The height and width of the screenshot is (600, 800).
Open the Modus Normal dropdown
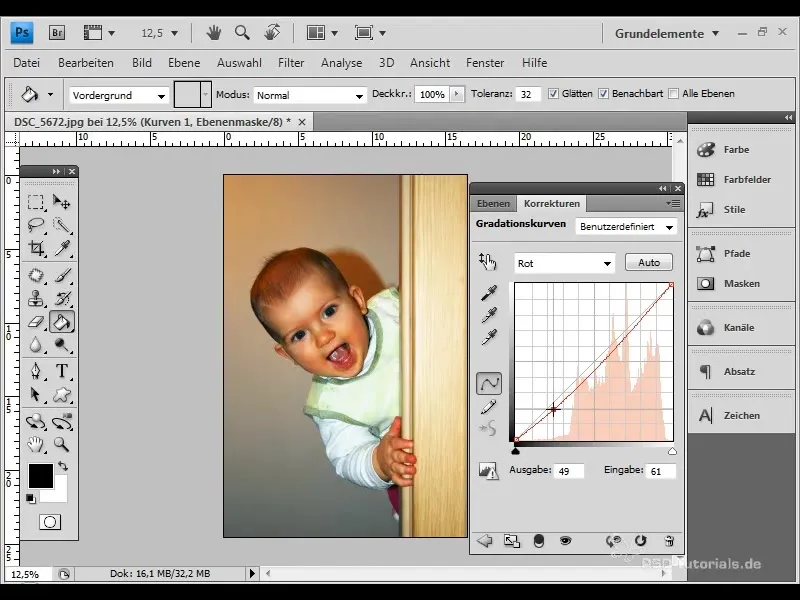(310, 95)
